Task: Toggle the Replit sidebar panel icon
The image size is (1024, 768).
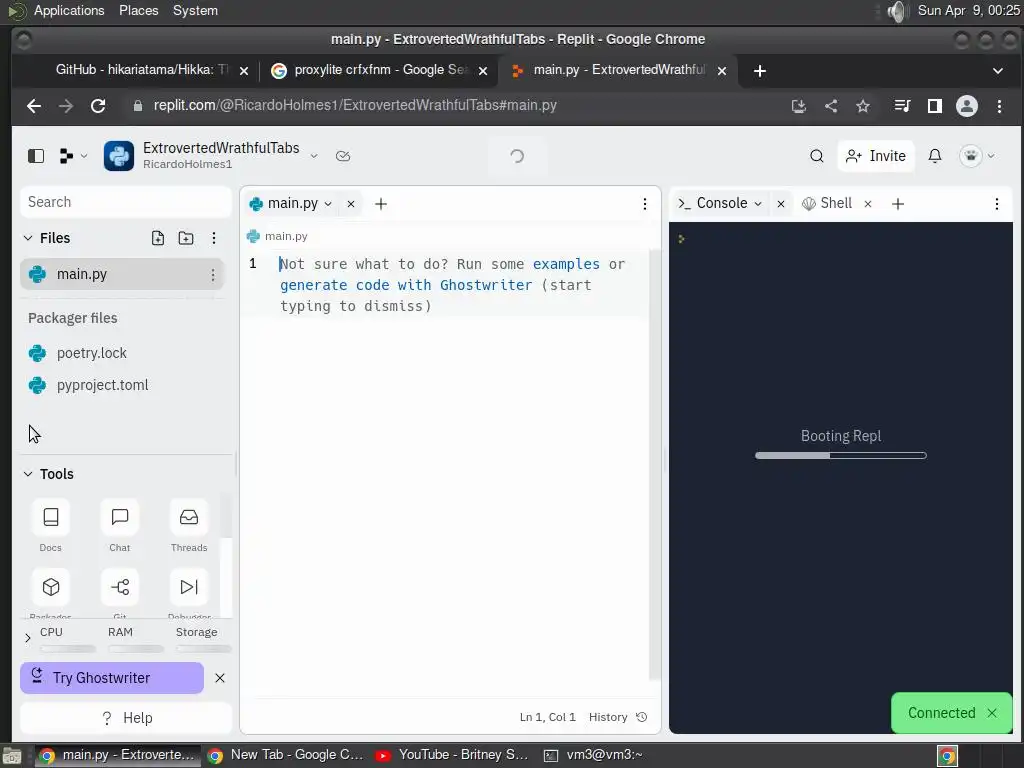Action: [x=36, y=156]
